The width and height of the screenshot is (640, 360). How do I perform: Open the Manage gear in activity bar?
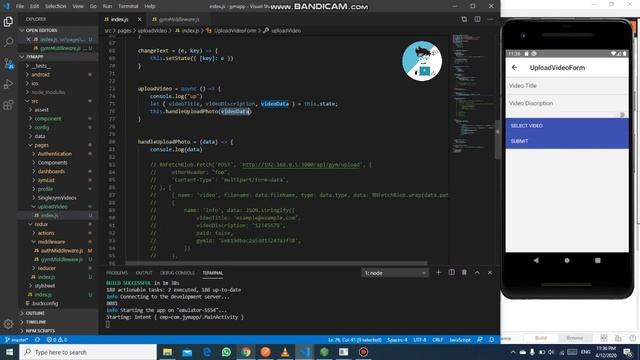pyautogui.click(x=8, y=324)
